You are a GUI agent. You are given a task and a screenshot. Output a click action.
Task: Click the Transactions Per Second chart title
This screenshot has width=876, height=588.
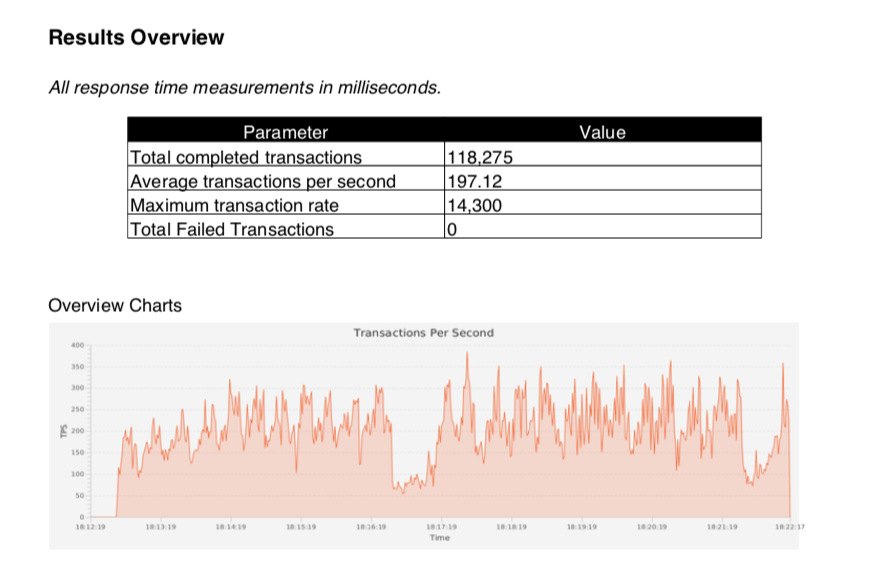(x=424, y=333)
